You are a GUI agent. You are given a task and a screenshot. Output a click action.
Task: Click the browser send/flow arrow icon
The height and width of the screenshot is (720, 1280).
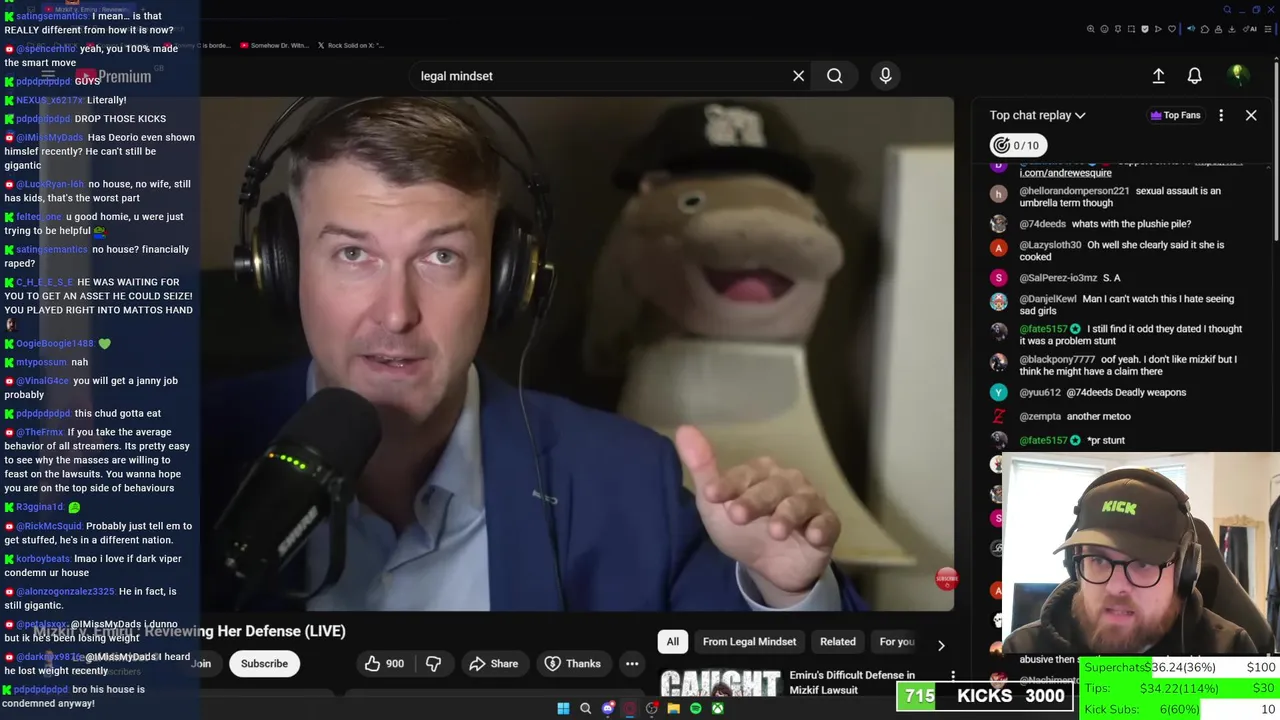tap(1158, 29)
